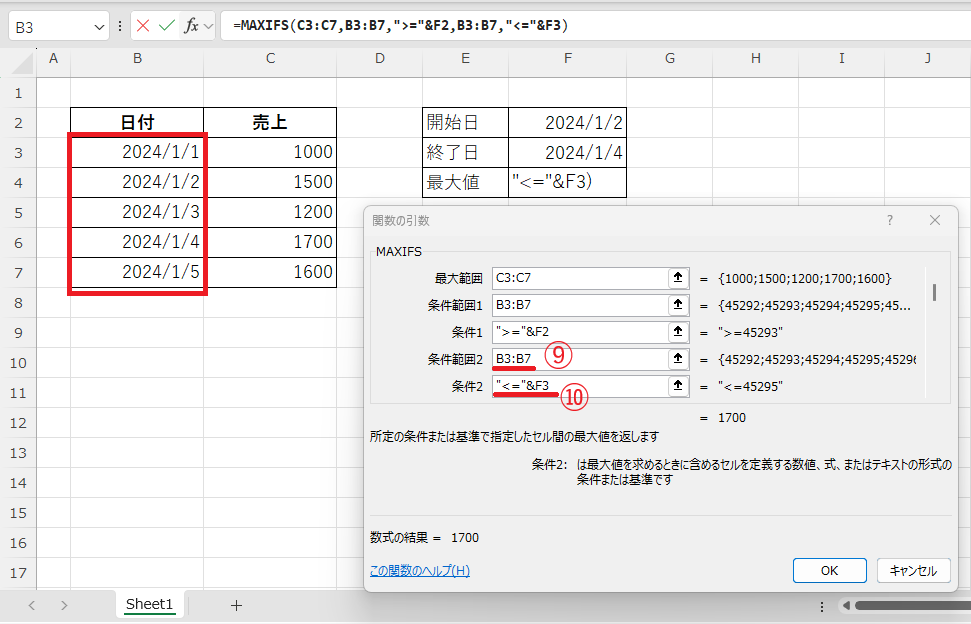The image size is (971, 624).
Task: Select column C header
Action: [x=270, y=59]
